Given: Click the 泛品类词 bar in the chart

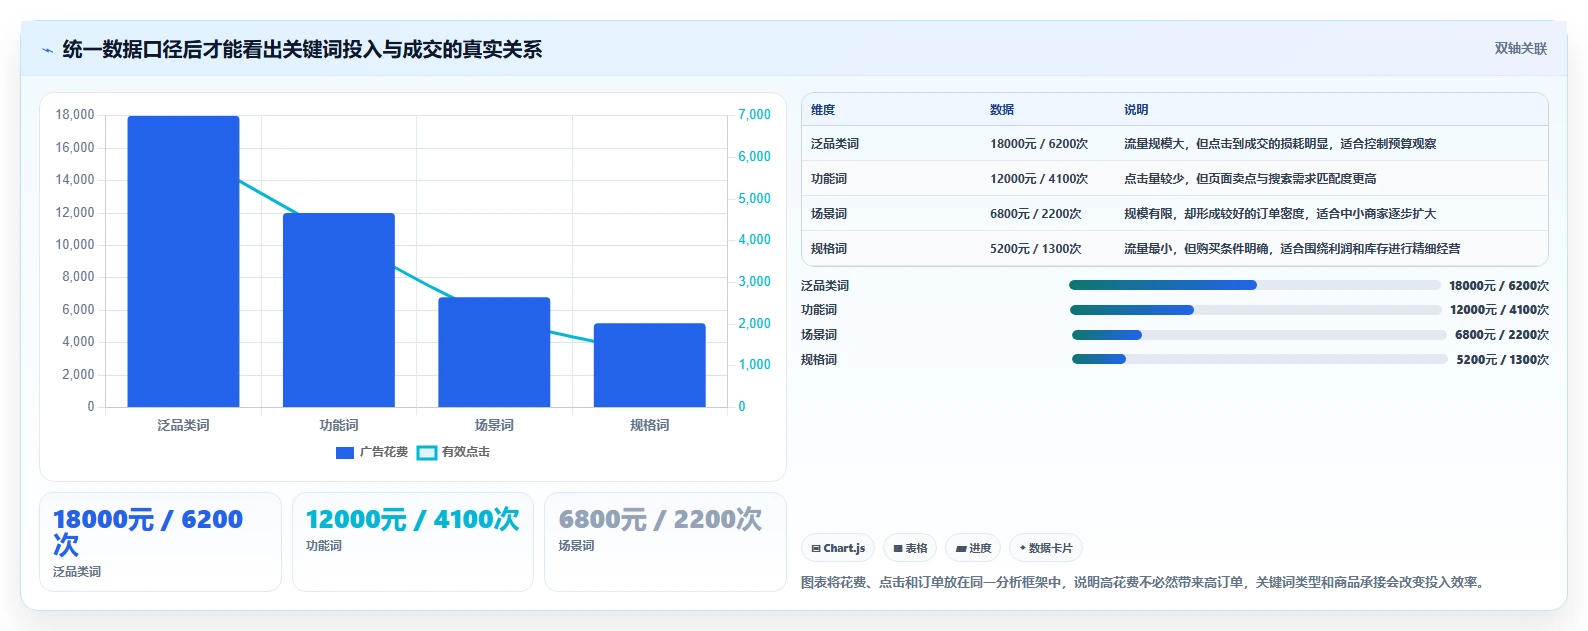Looking at the screenshot, I should point(183,261).
